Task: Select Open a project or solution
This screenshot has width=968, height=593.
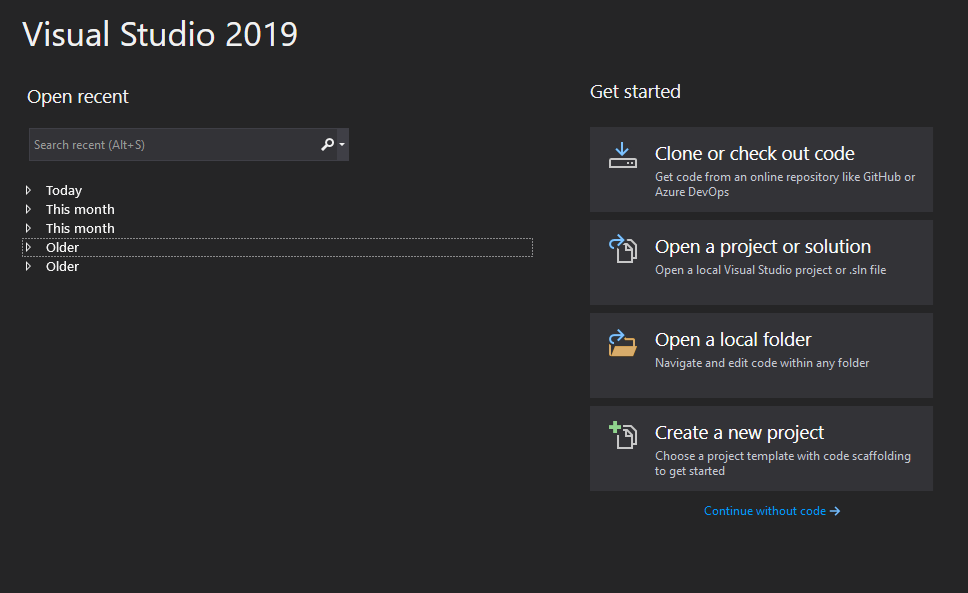Action: coord(762,247)
